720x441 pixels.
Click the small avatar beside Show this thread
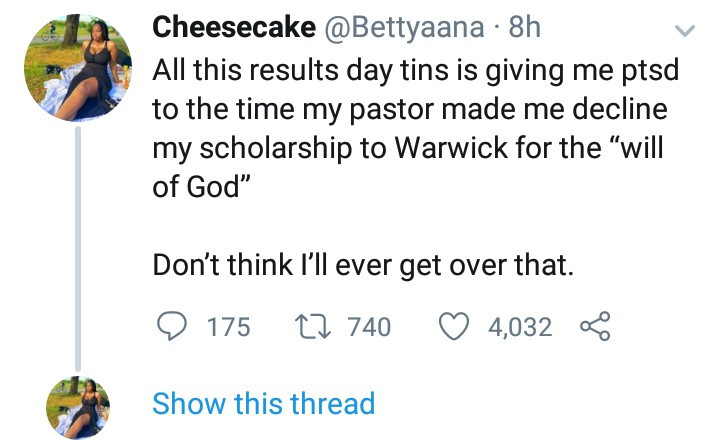point(79,404)
